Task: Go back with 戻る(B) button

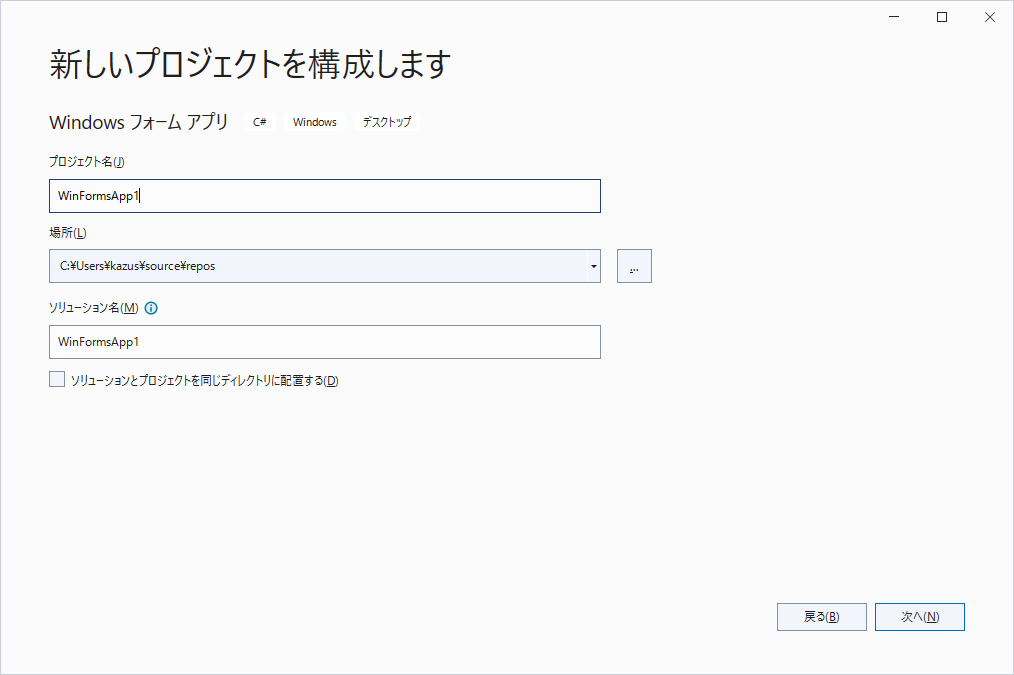Action: [821, 617]
